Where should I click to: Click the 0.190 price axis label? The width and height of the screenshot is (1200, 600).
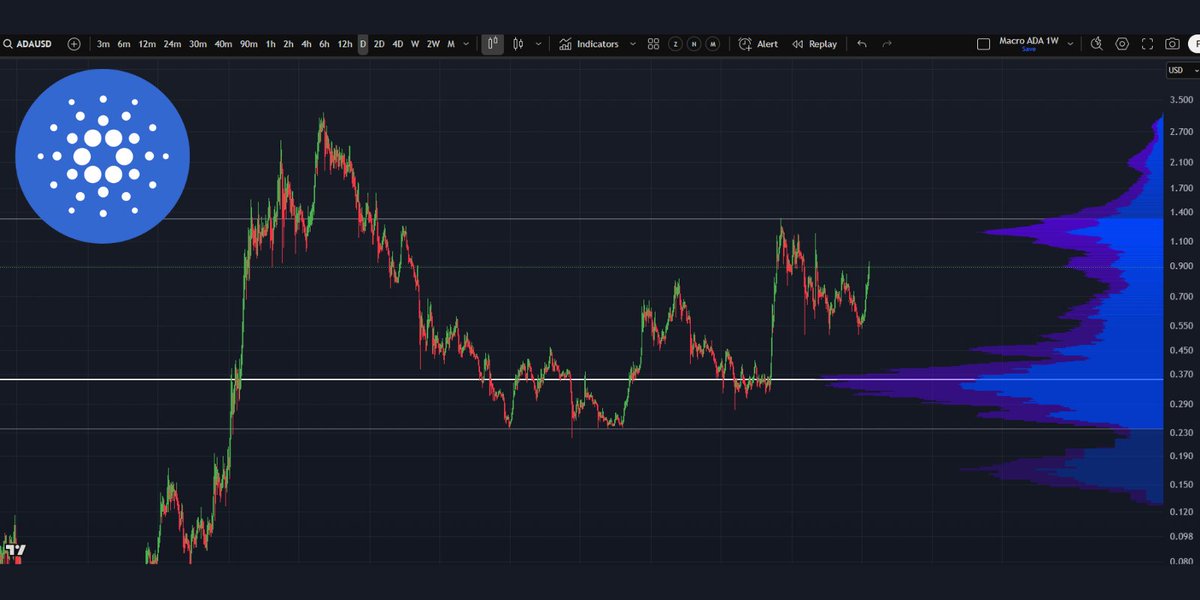point(1181,456)
